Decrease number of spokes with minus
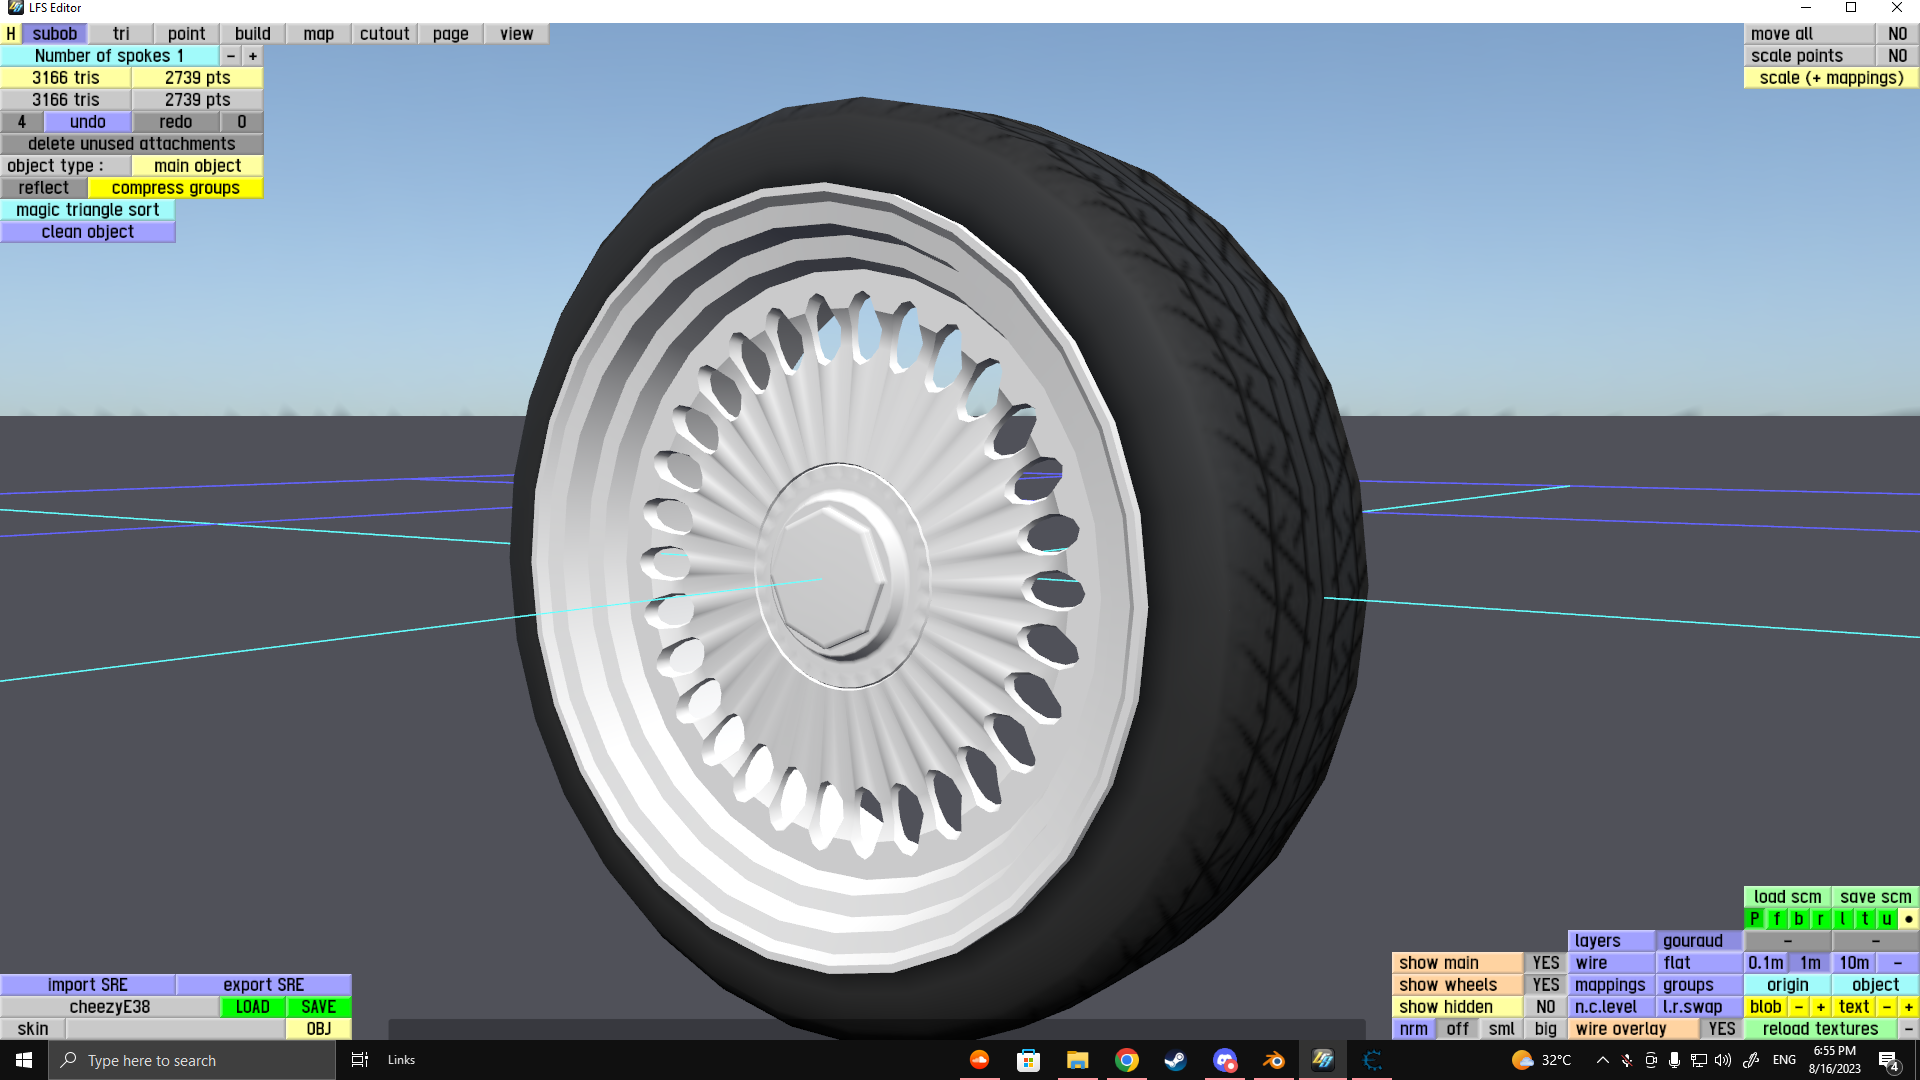 coord(231,56)
